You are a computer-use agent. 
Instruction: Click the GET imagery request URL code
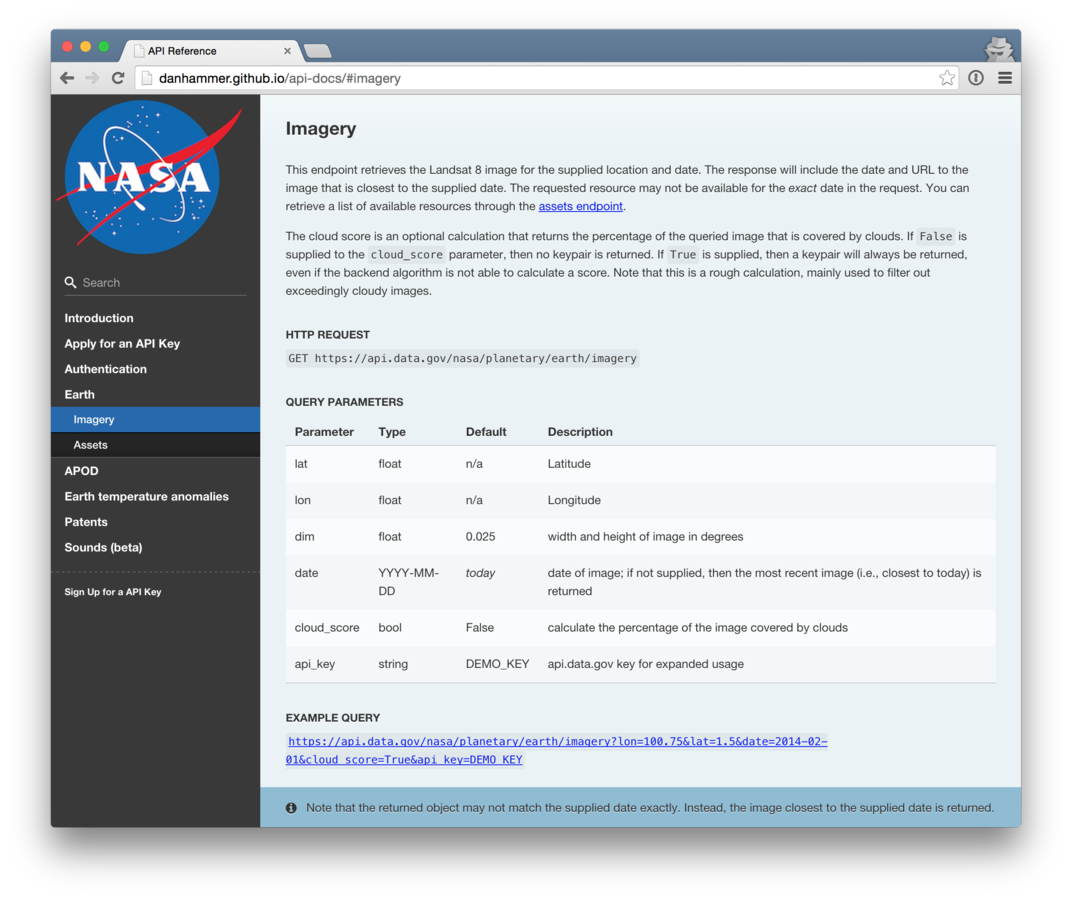pos(462,358)
